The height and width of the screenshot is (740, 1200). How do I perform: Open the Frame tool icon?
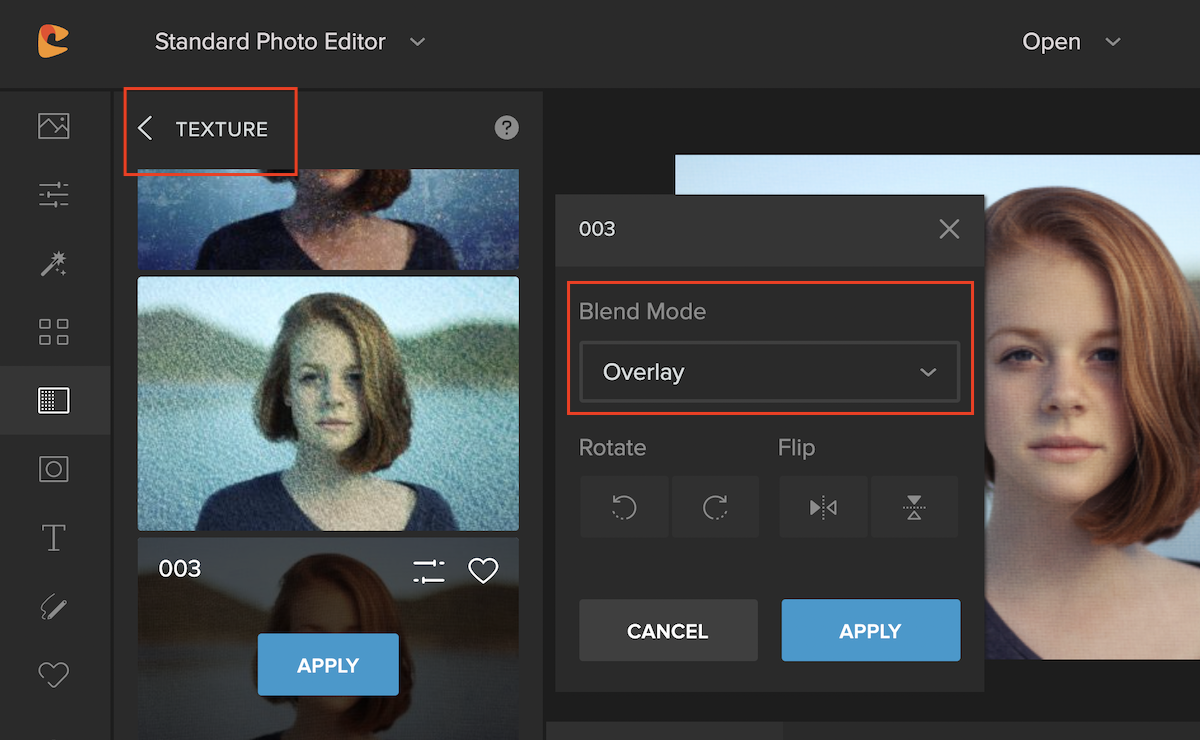click(x=53, y=469)
